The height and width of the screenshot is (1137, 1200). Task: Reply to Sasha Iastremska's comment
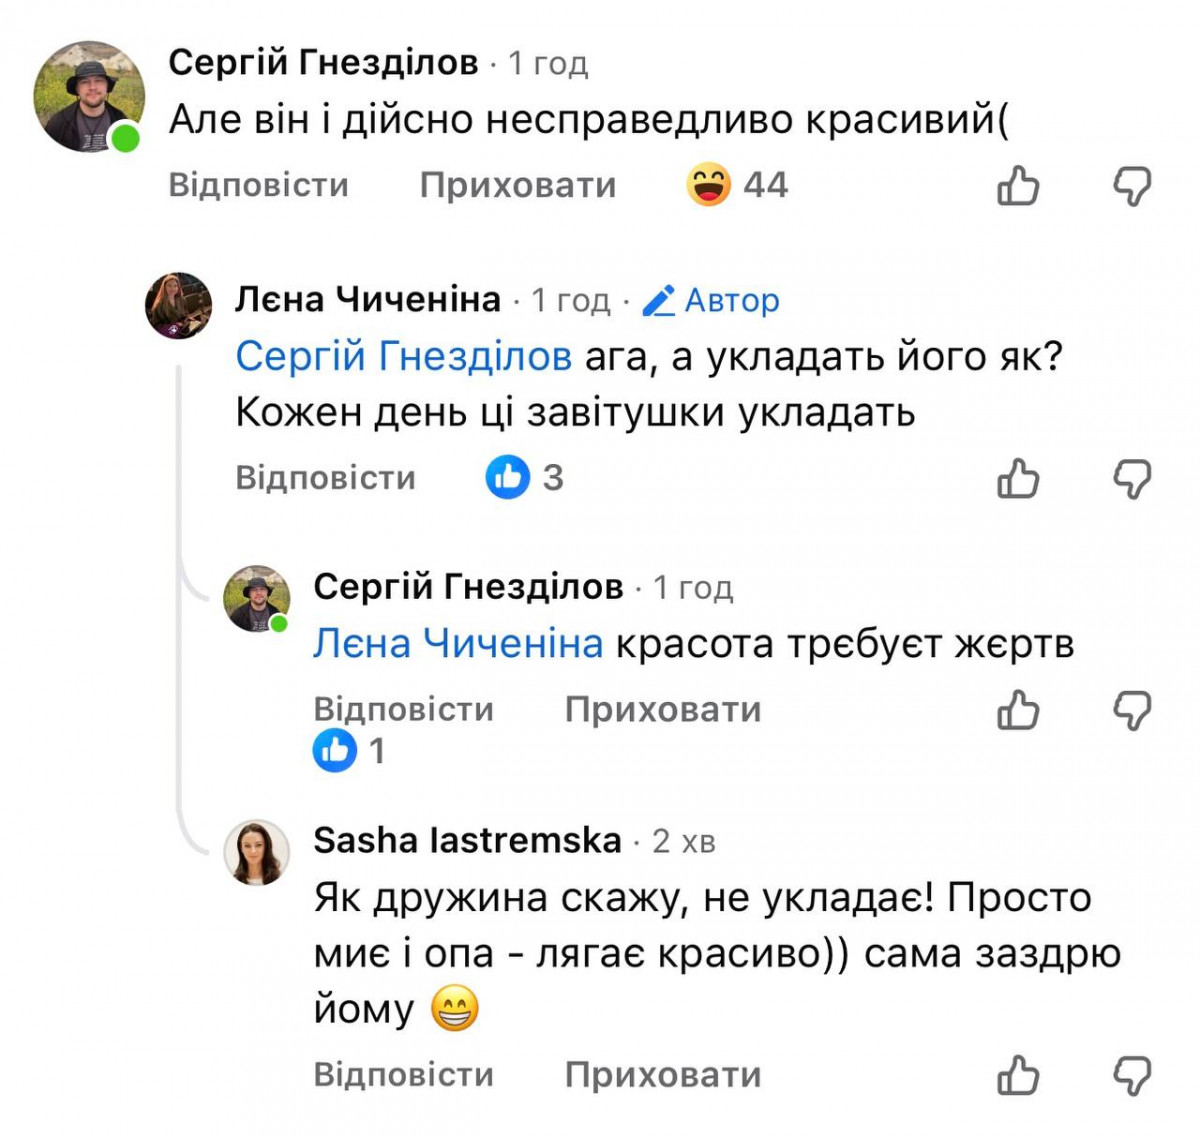[x=403, y=1075]
